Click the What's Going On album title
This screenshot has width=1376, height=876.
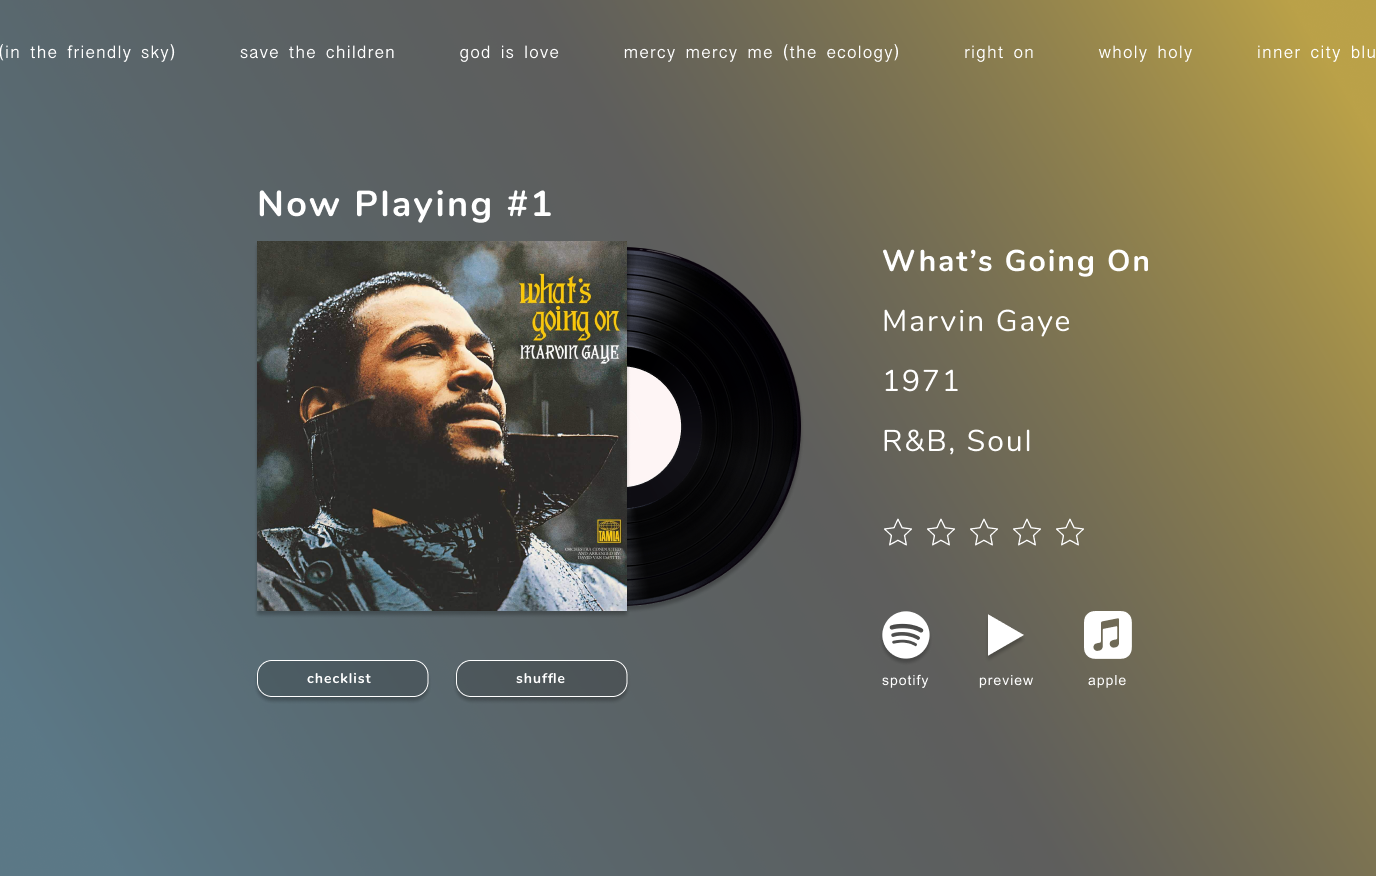click(x=1016, y=261)
